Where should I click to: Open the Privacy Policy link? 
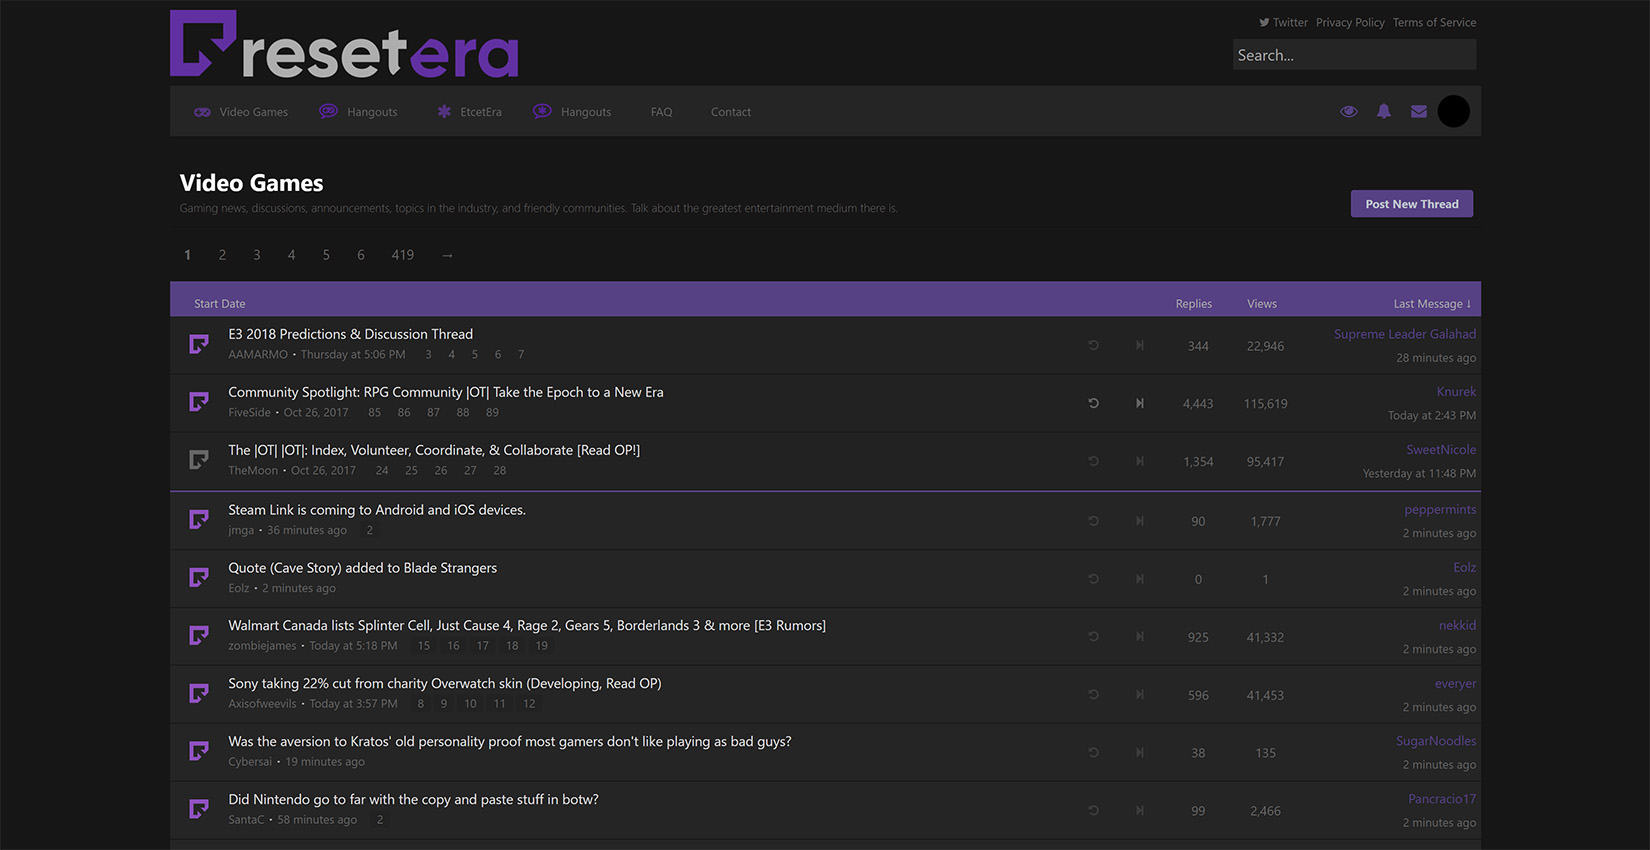pos(1350,22)
